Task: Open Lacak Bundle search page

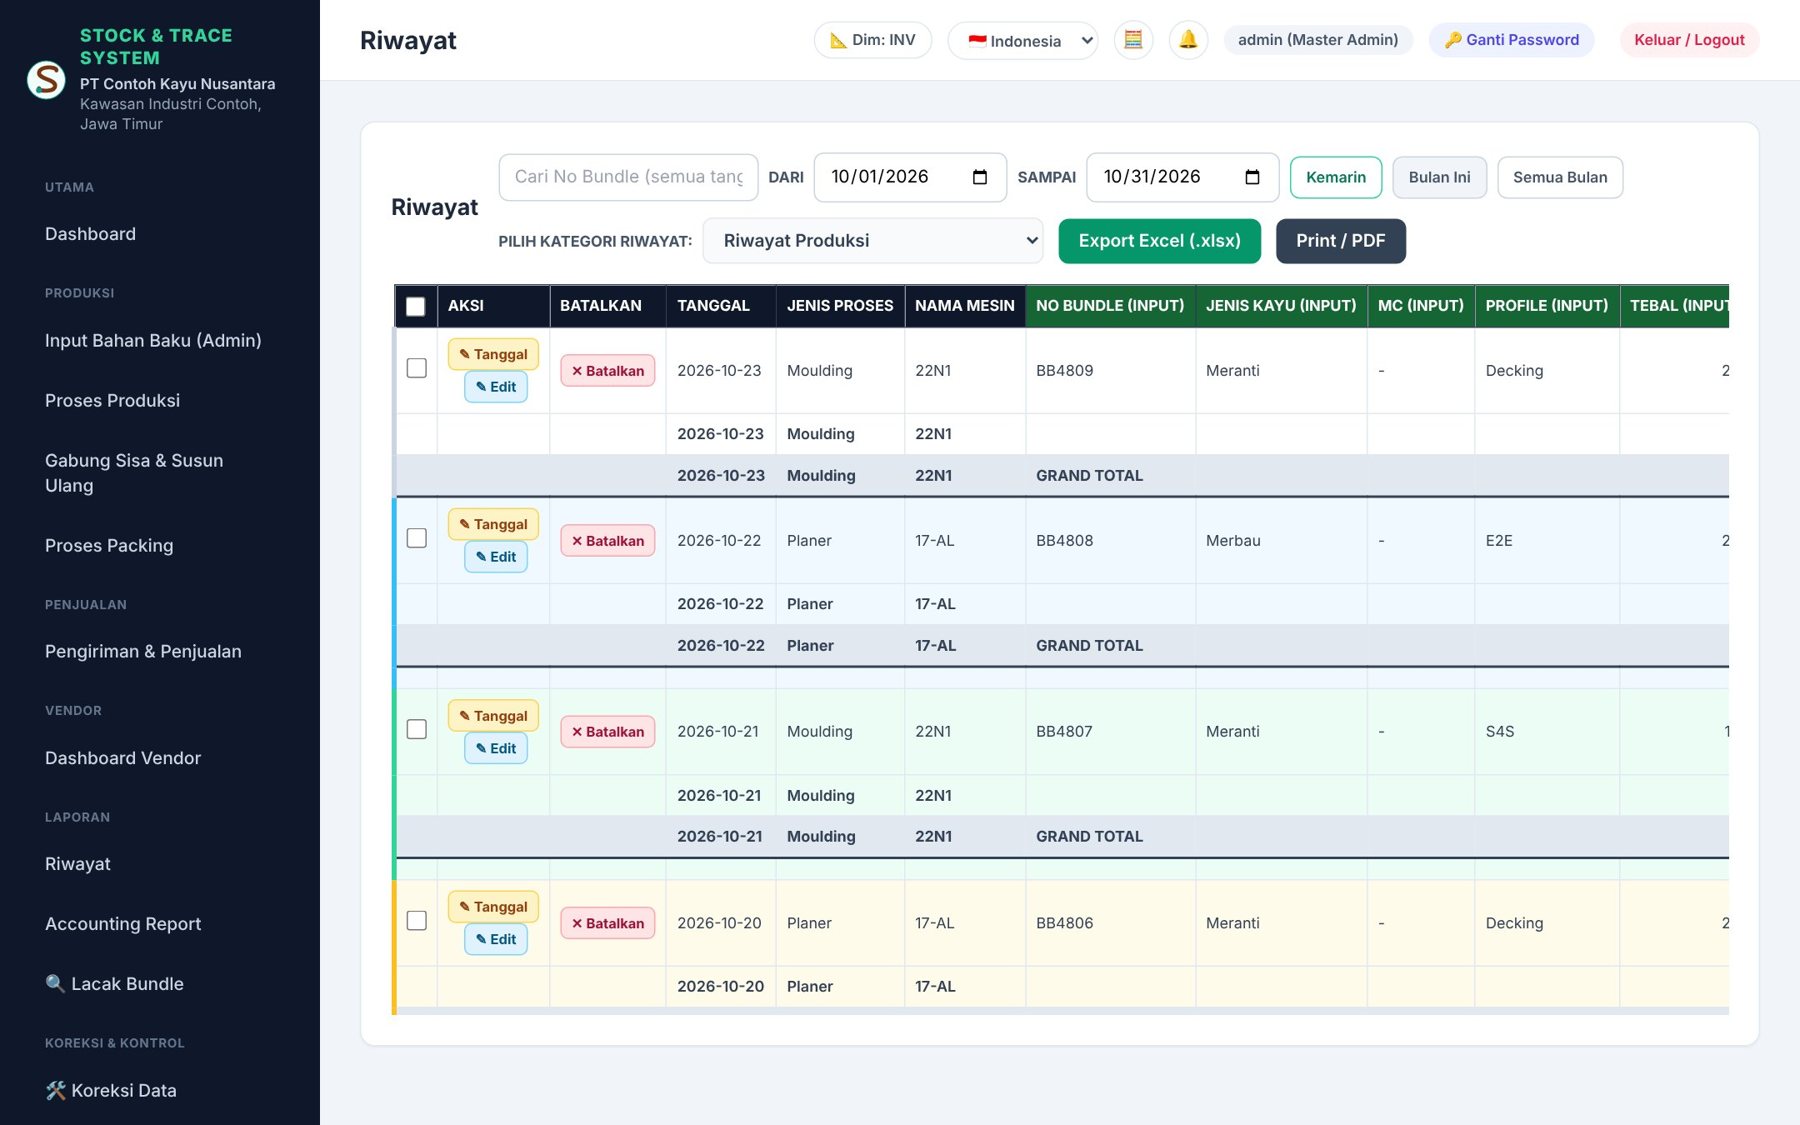Action: [114, 984]
